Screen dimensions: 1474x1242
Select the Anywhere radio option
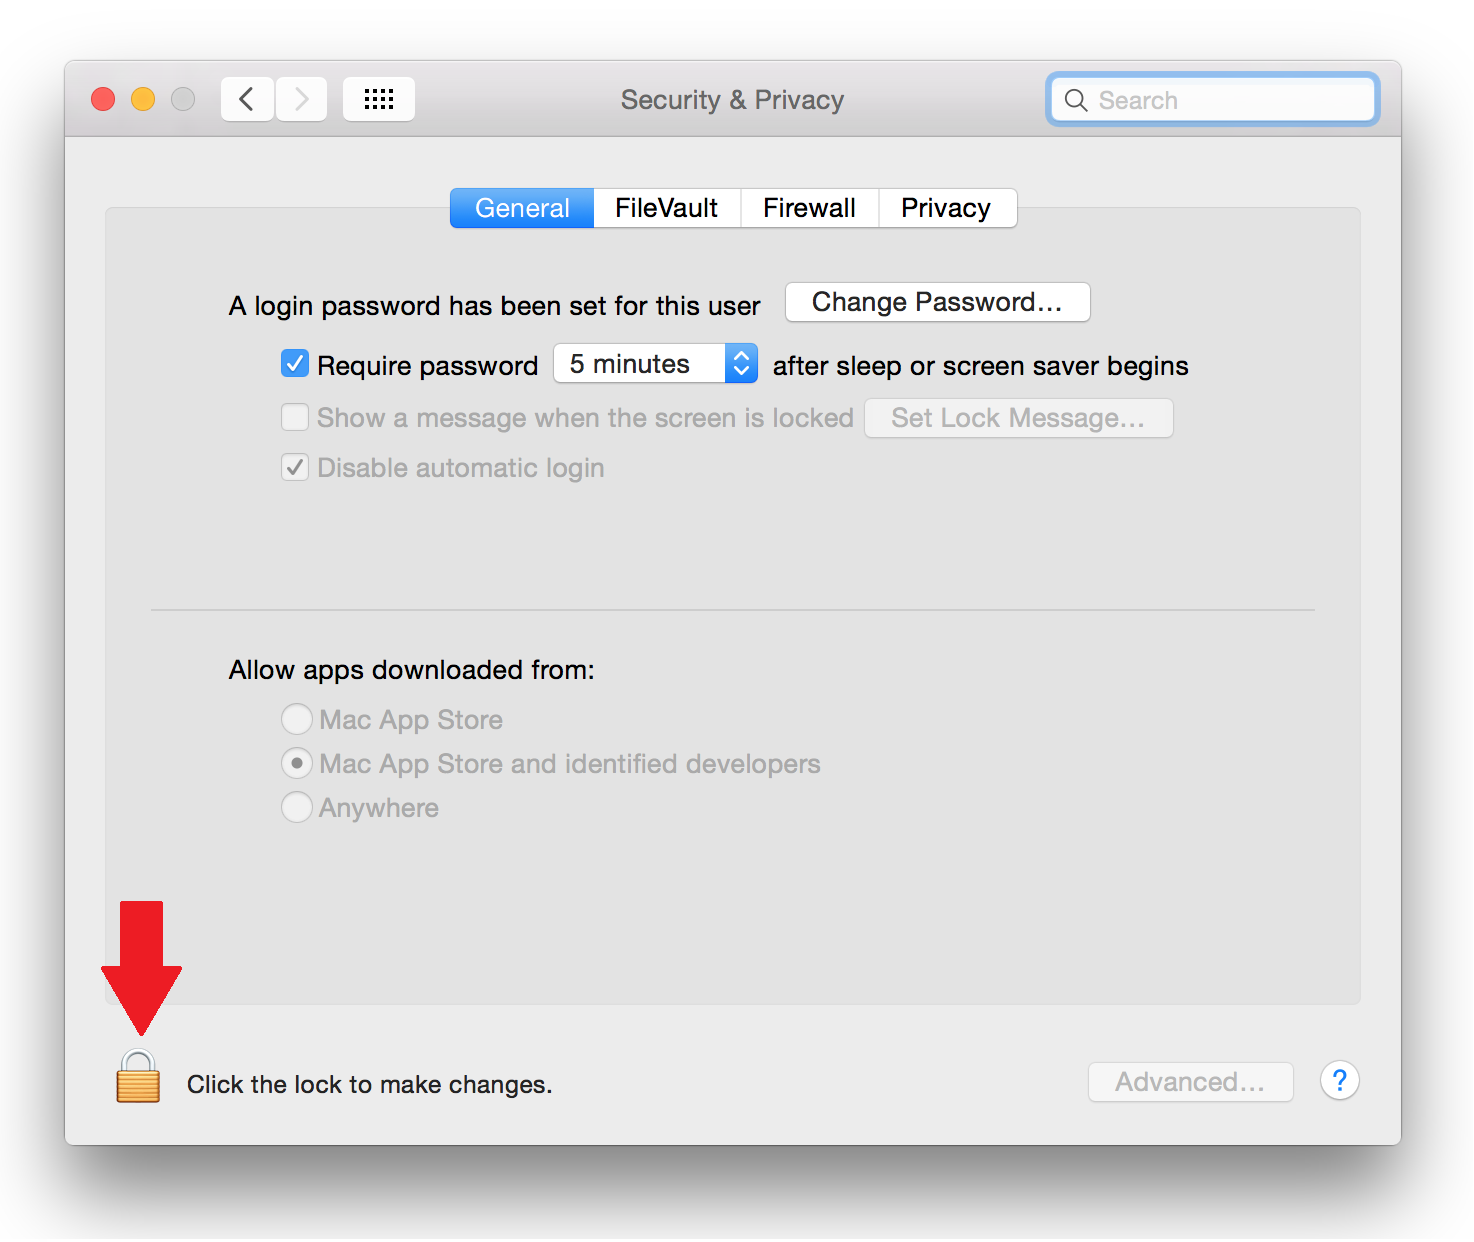pos(296,807)
